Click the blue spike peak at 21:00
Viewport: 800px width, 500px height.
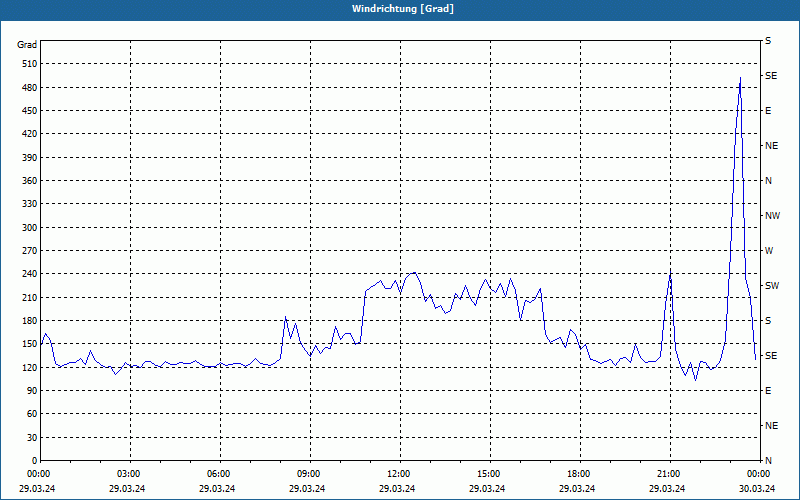coord(670,272)
